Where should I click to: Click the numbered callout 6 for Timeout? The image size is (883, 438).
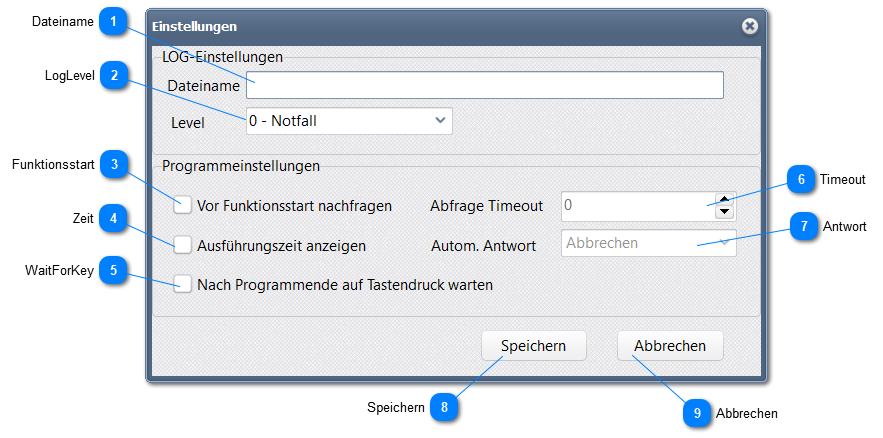coord(801,180)
